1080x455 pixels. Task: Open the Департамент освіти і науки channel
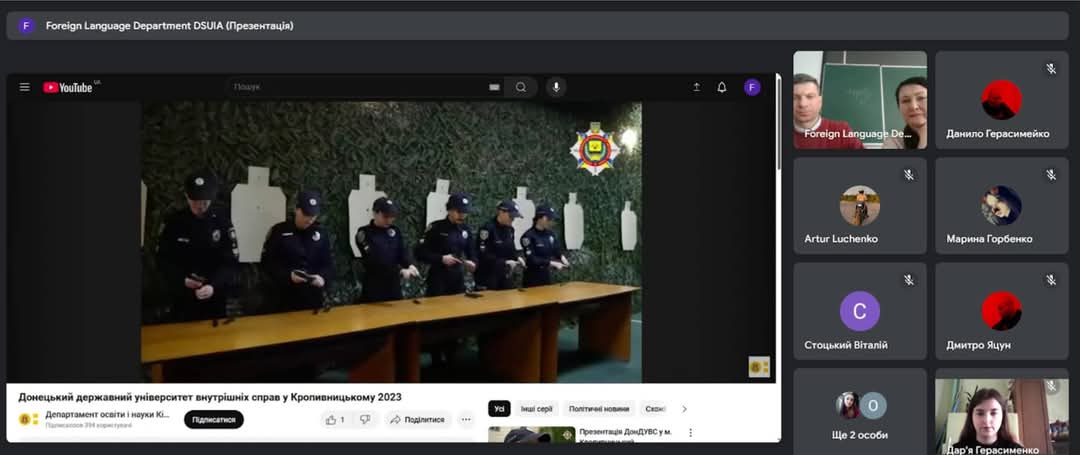pyautogui.click(x=107, y=414)
